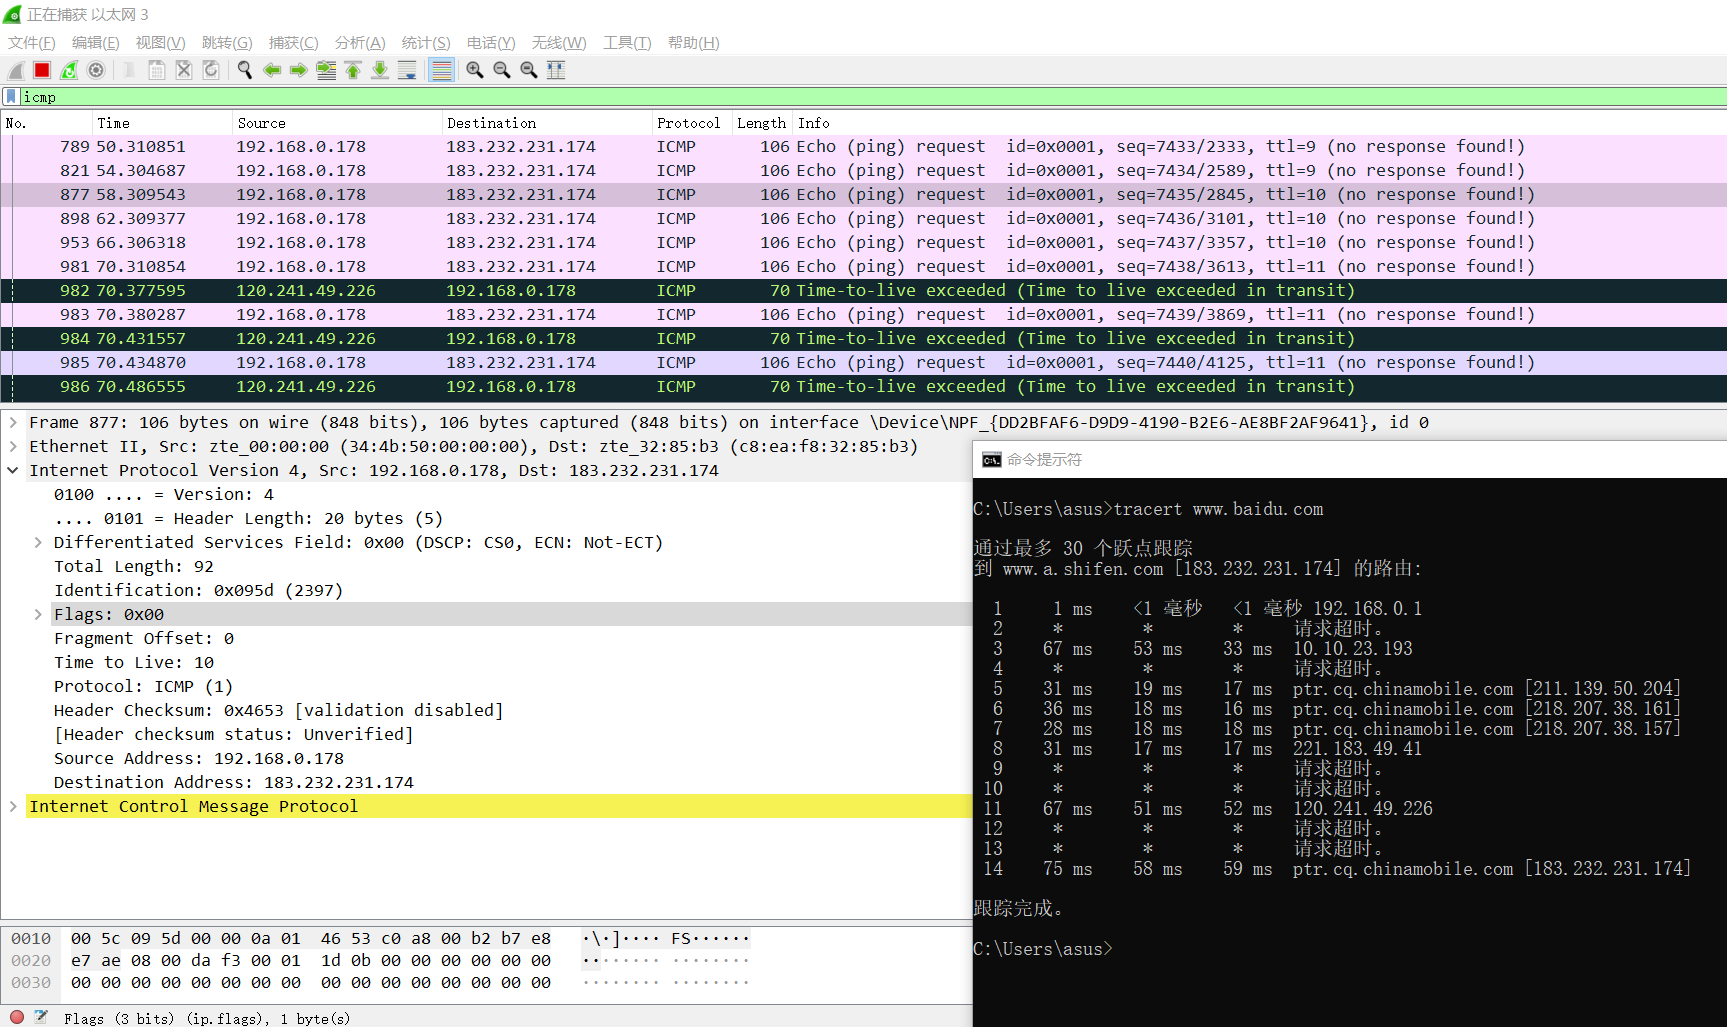Open the 文件(F) menu
1727x1027 pixels.
click(x=32, y=43)
